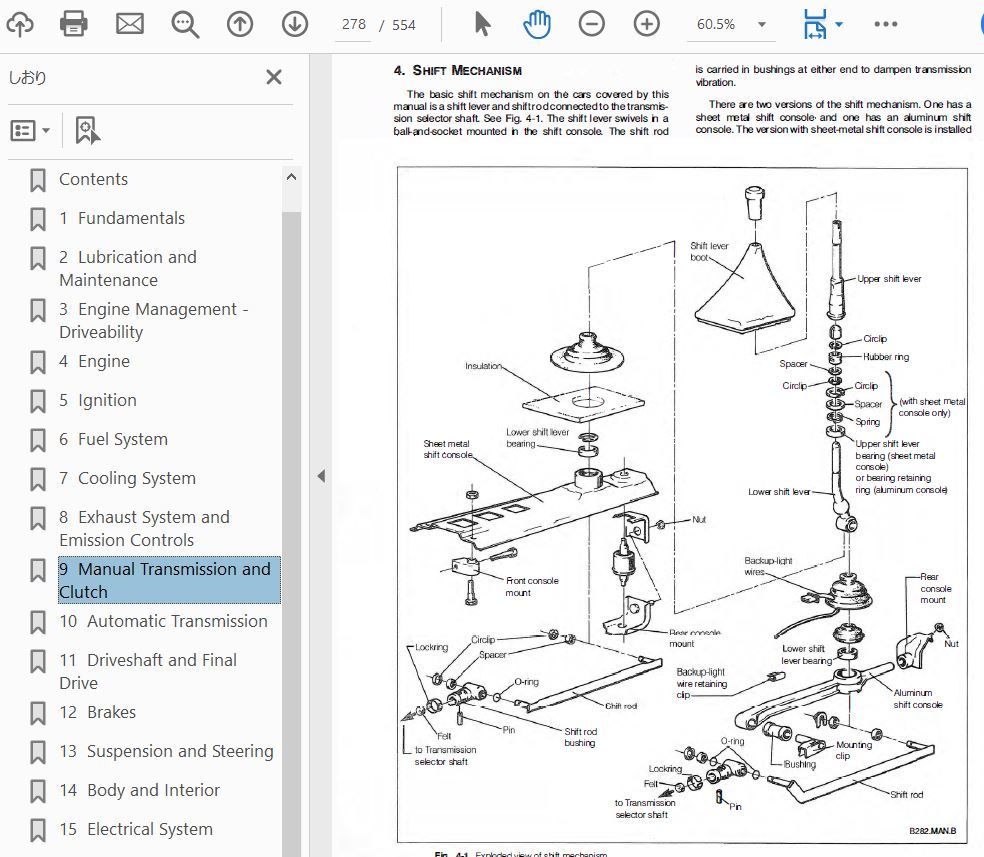
Task: Click bookmark icon beside 15 Electrical System
Action: pyautogui.click(x=38, y=829)
